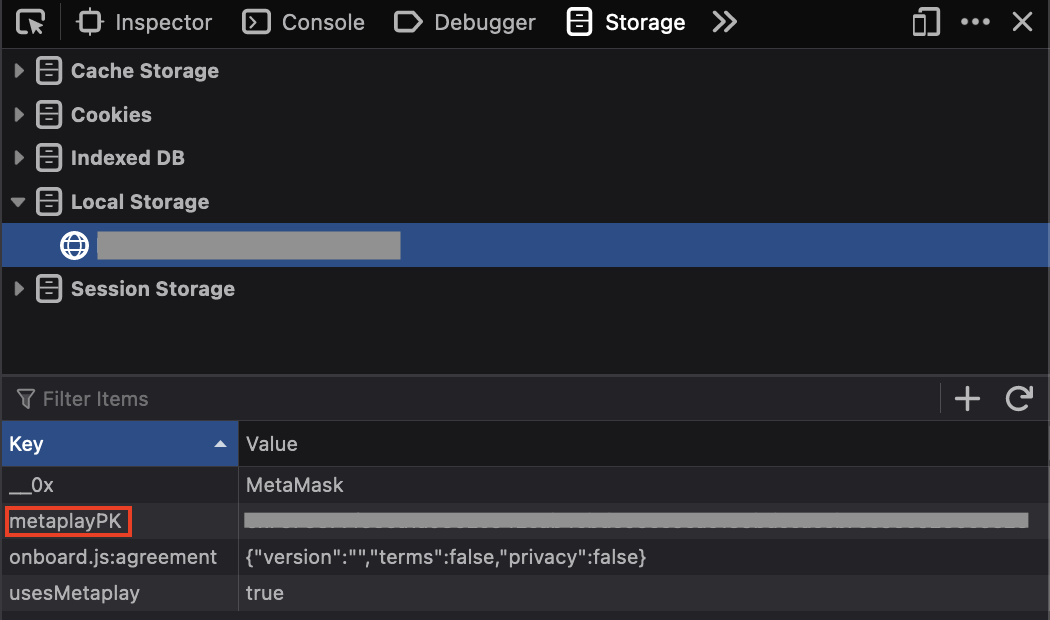Expand the Session Storage node
Image resolution: width=1050 pixels, height=620 pixels.
pos(18,289)
